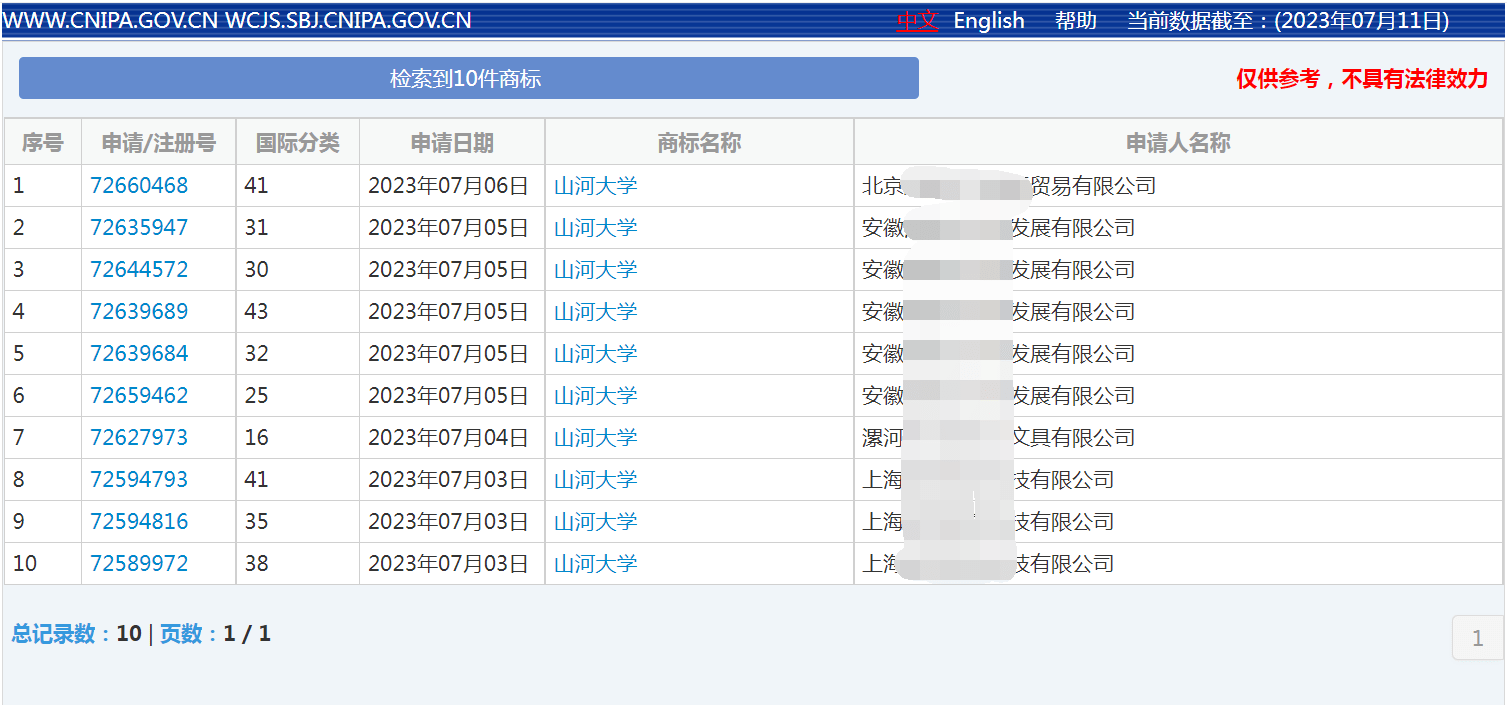Viewport: 1507px width, 705px height.
Task: Open application number 72635947
Action: [139, 228]
